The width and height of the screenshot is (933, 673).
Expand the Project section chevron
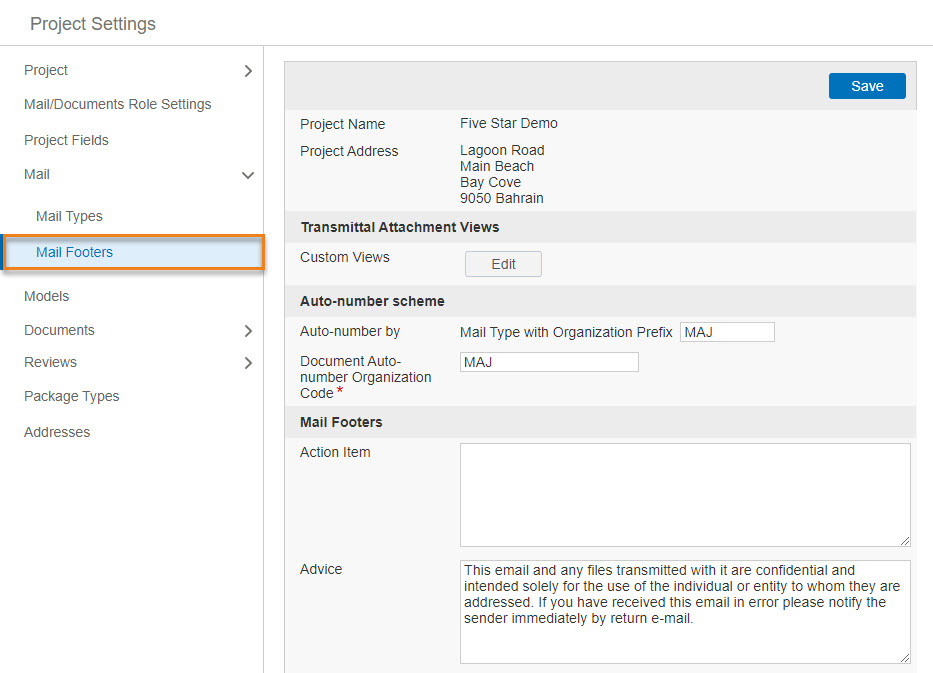pos(248,71)
